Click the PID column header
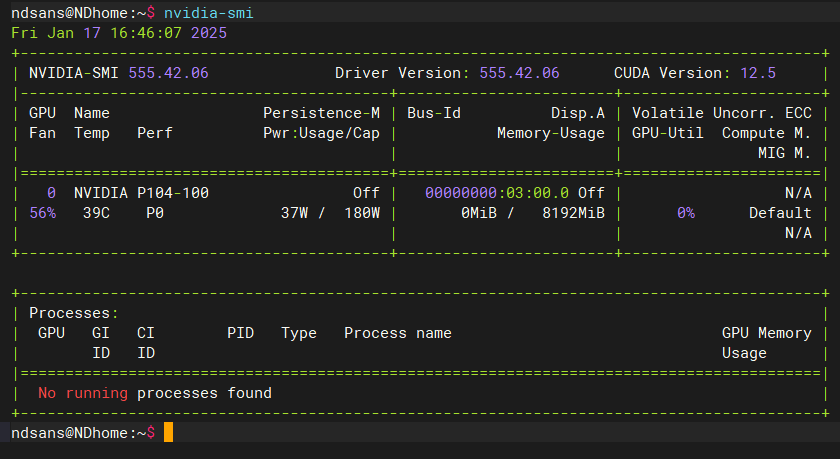 click(x=241, y=333)
